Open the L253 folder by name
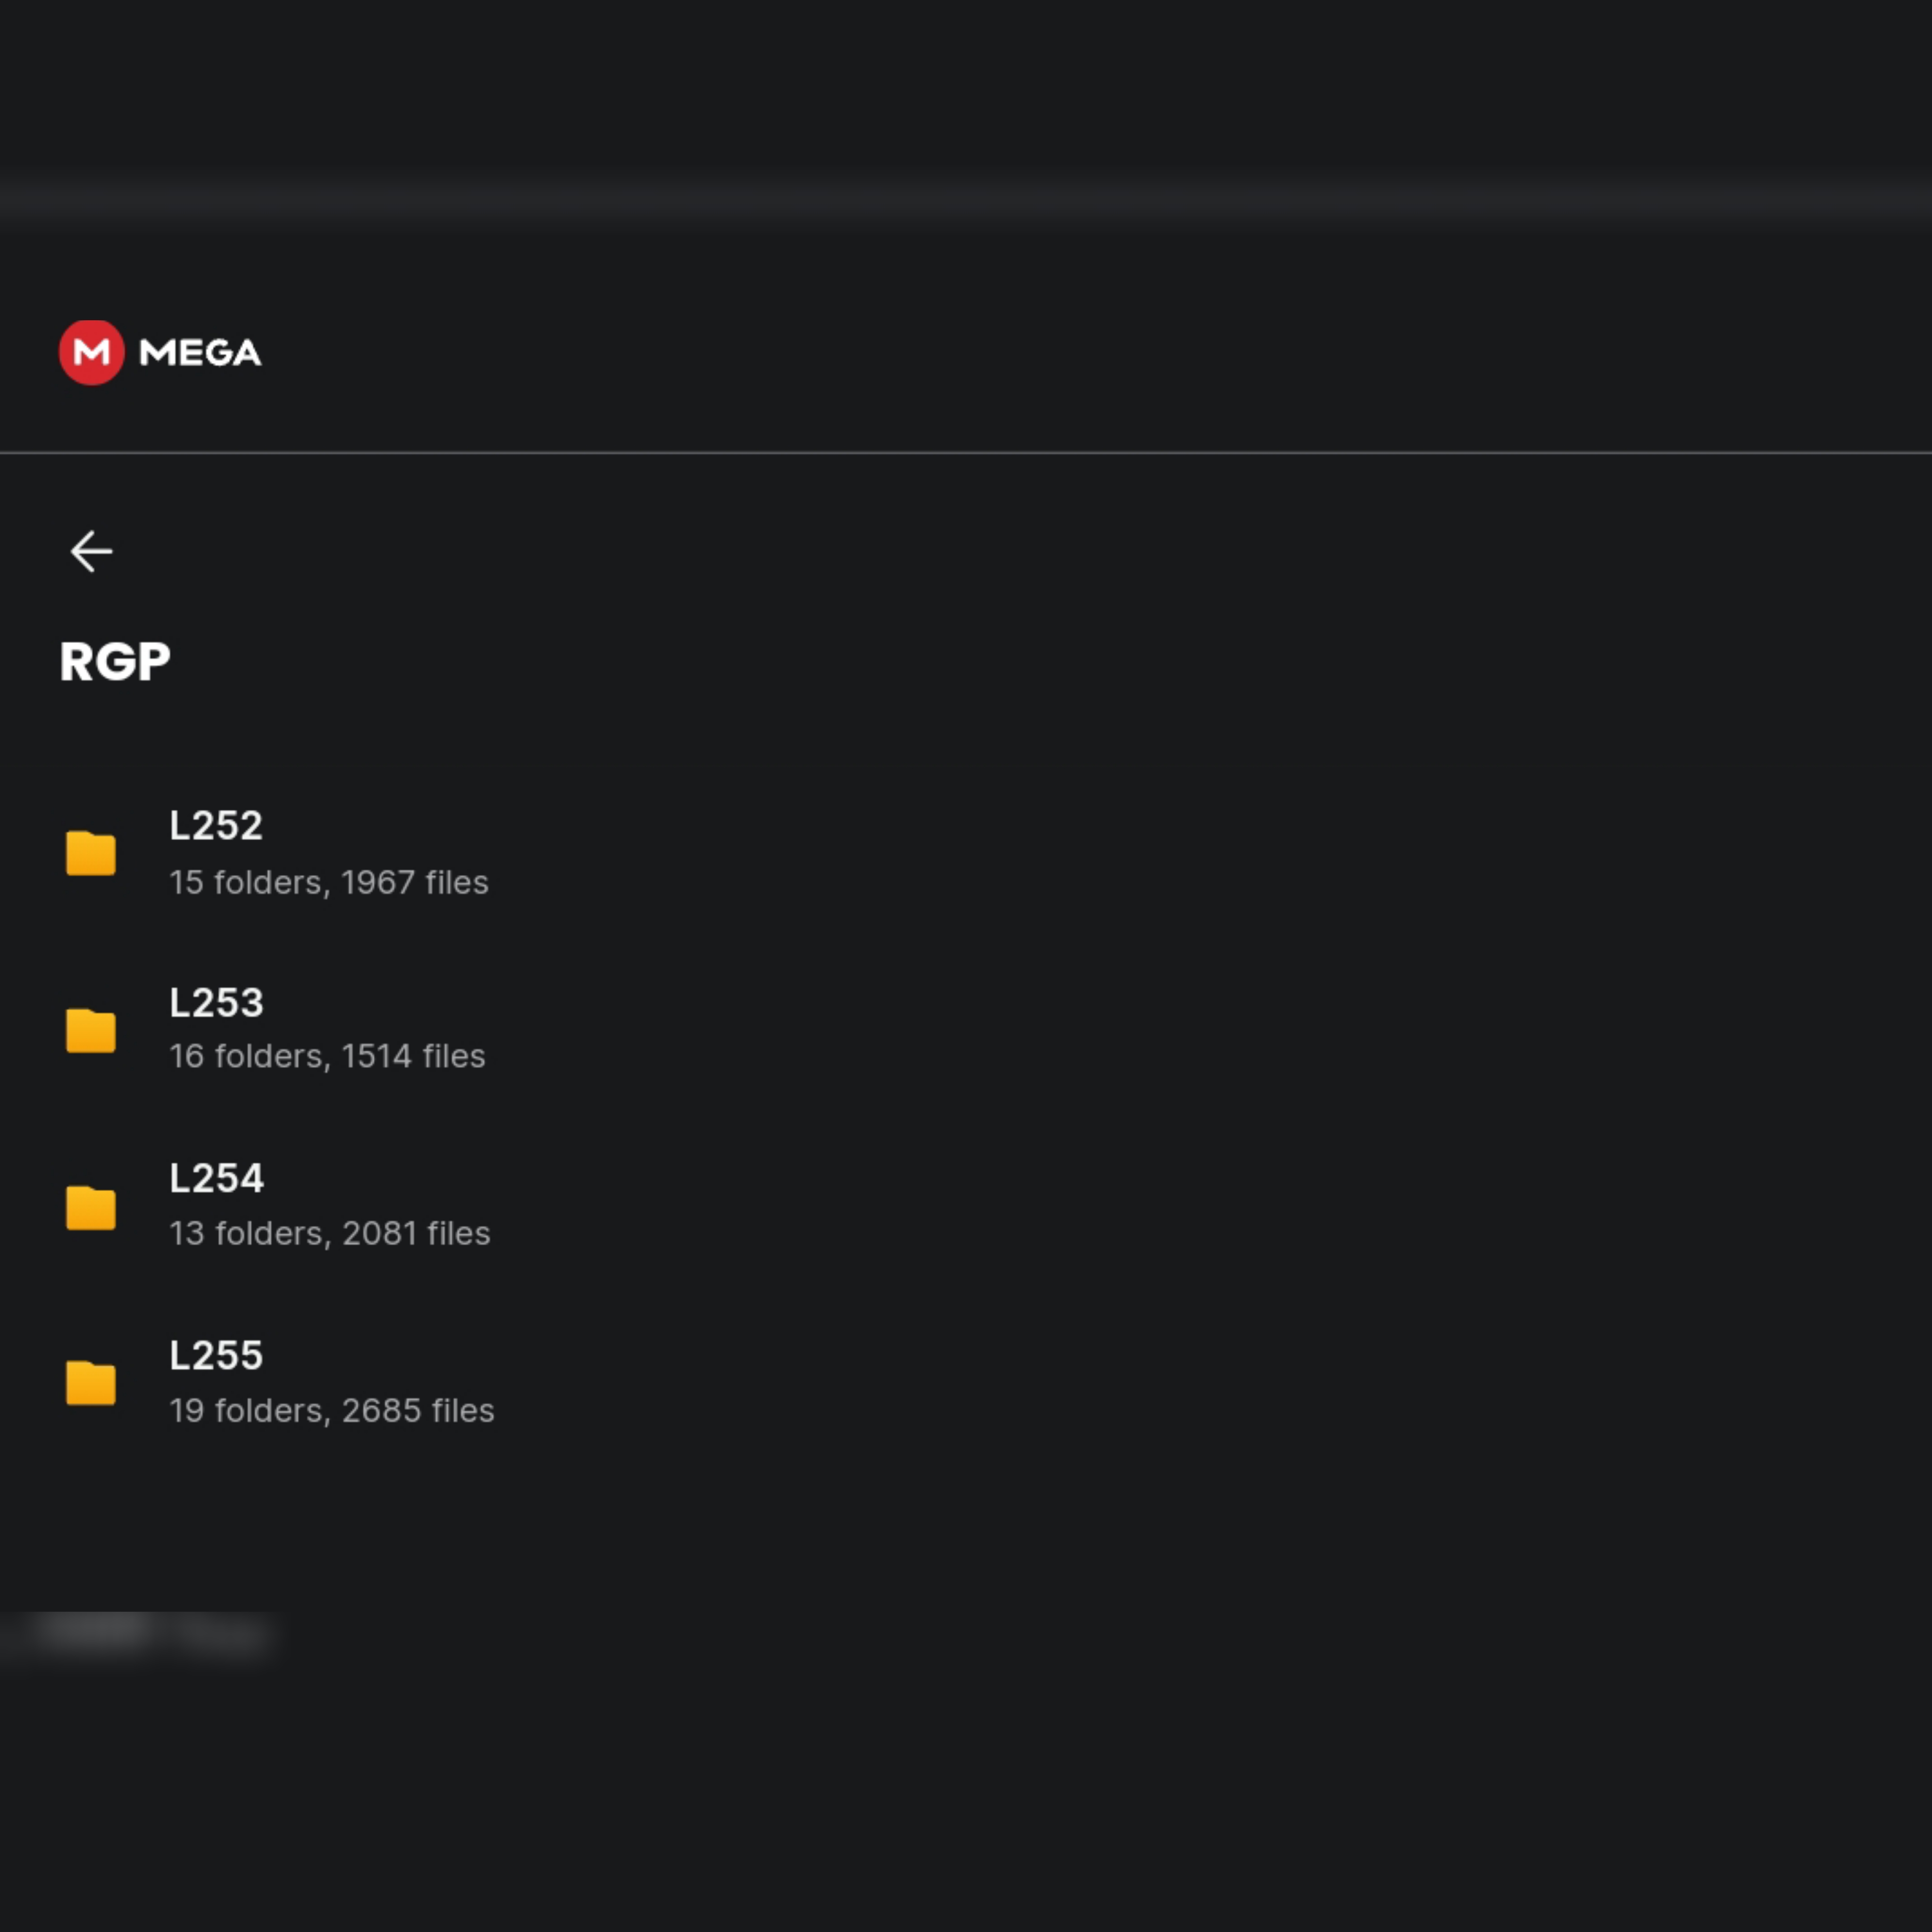 coord(216,1003)
